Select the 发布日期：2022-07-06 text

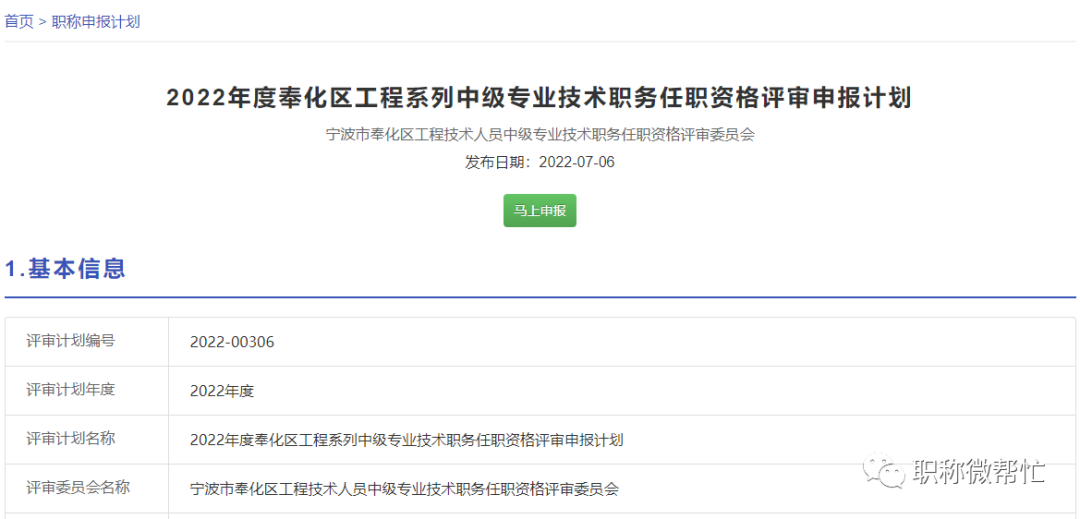tap(539, 162)
